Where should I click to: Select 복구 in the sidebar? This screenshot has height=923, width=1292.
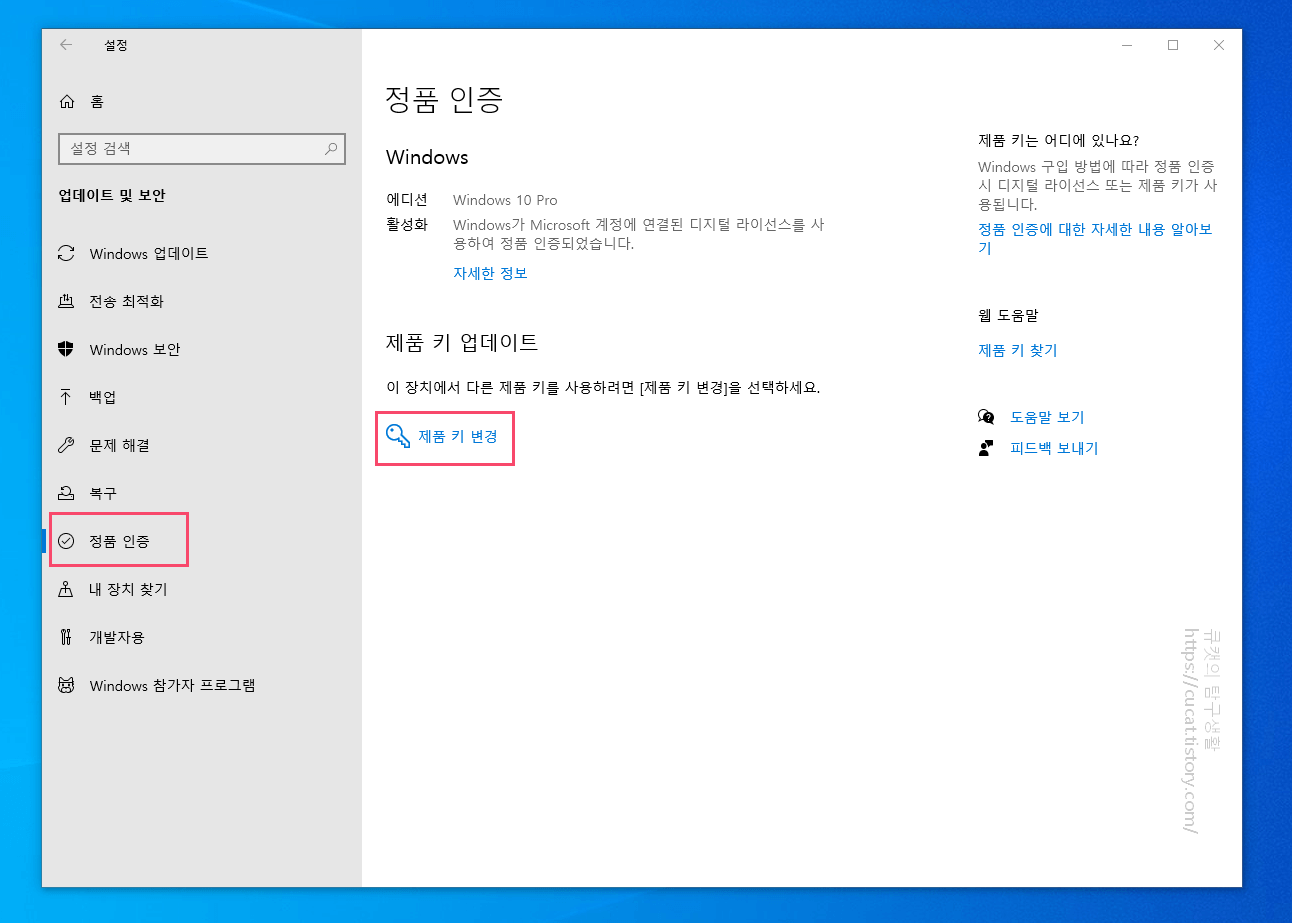[x=202, y=493]
